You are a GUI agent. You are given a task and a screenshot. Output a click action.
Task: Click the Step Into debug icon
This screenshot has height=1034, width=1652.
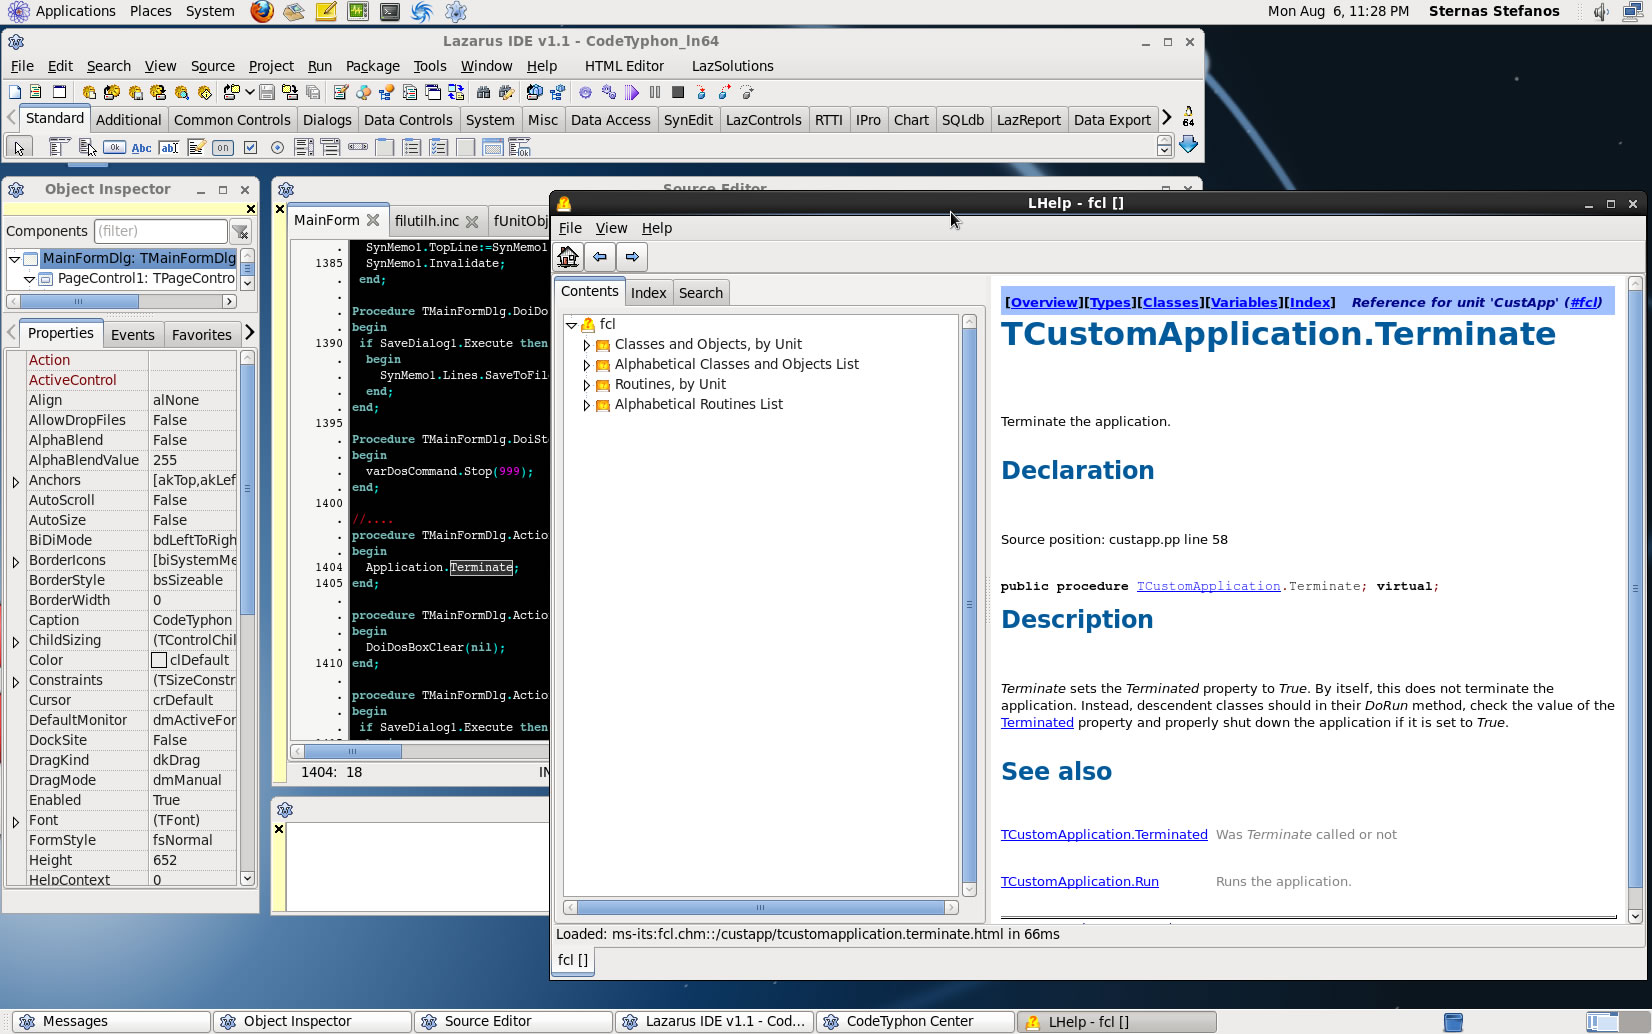point(701,92)
